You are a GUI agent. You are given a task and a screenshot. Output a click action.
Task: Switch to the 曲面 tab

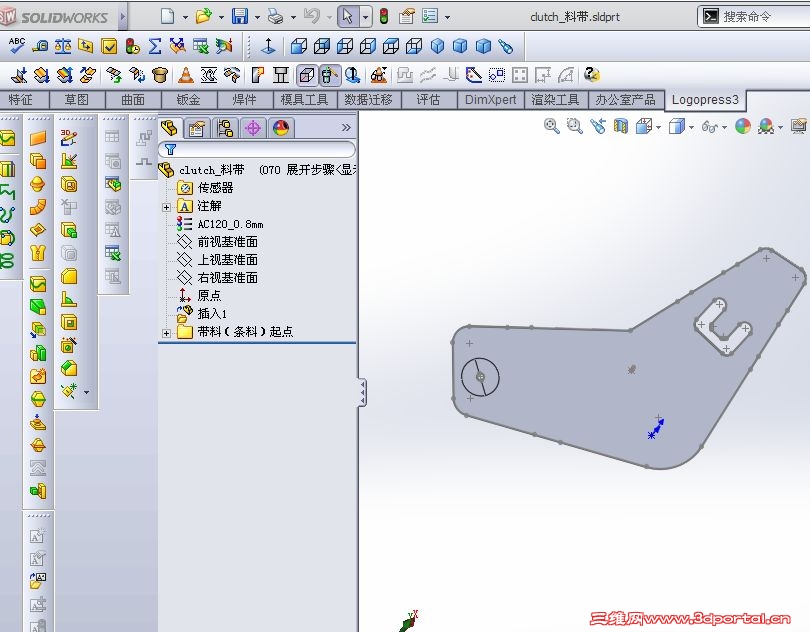pyautogui.click(x=133, y=100)
